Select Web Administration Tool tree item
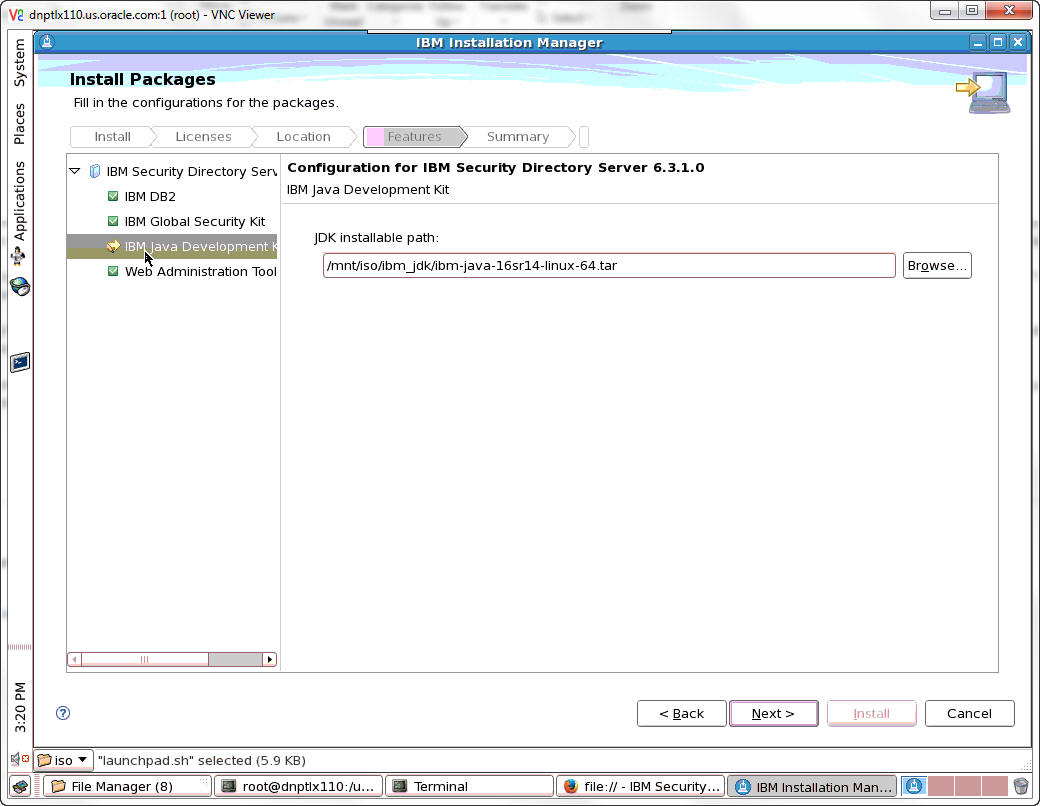This screenshot has width=1040, height=806. [200, 271]
